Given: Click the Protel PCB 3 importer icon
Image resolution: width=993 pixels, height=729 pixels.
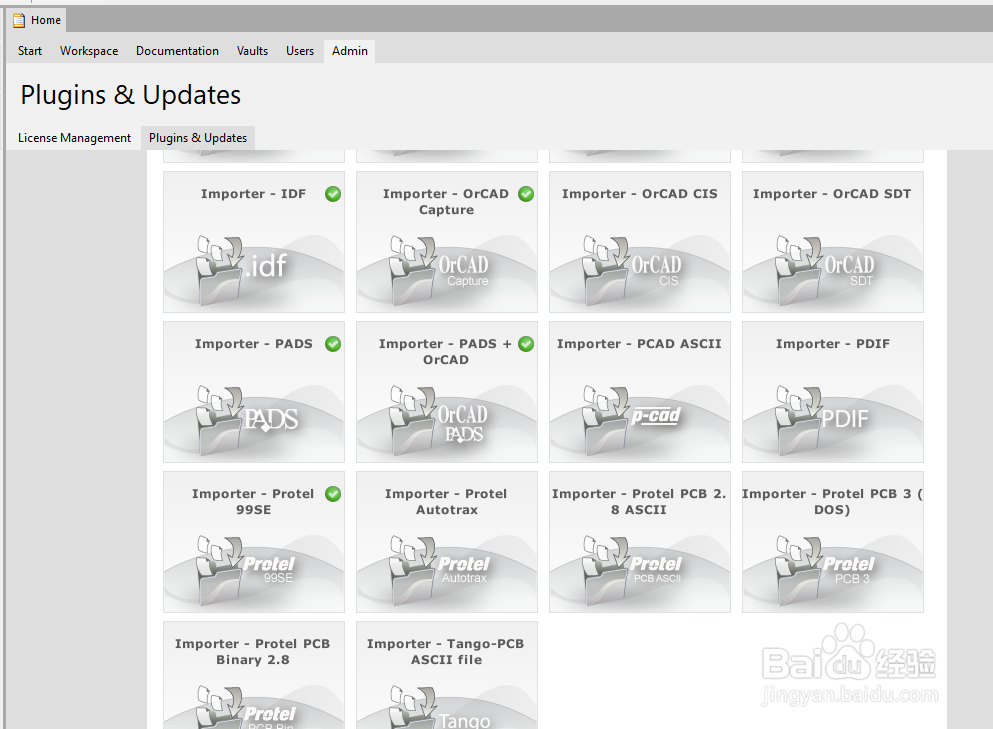Looking at the screenshot, I should pyautogui.click(x=825, y=569).
